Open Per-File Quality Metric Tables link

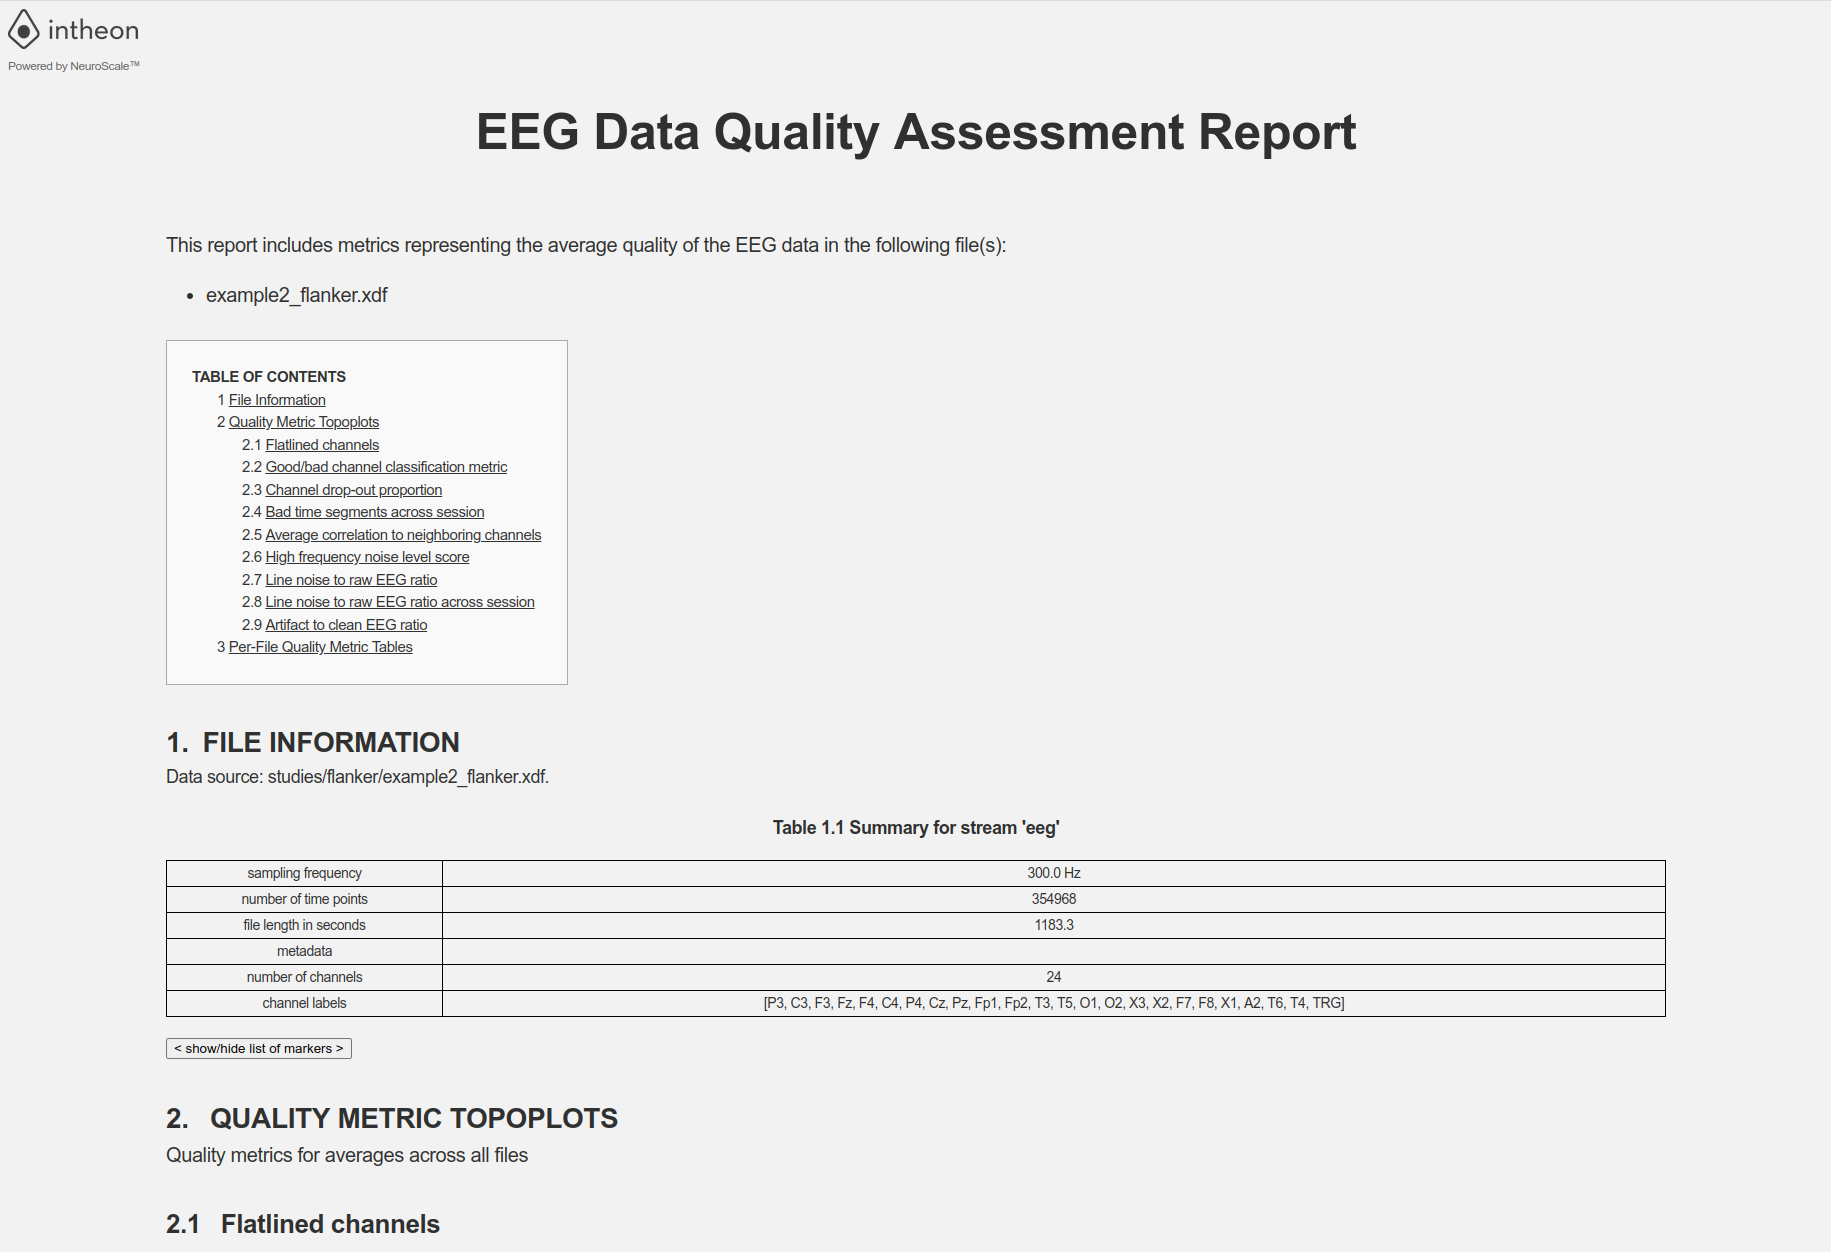click(320, 647)
